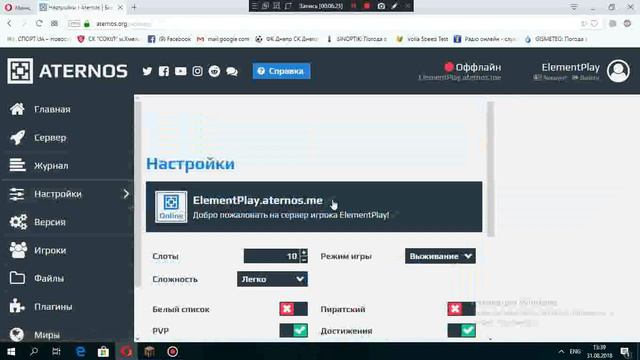The image size is (640, 360).
Task: Increase the Слоты value with up arrow
Action: click(x=304, y=253)
